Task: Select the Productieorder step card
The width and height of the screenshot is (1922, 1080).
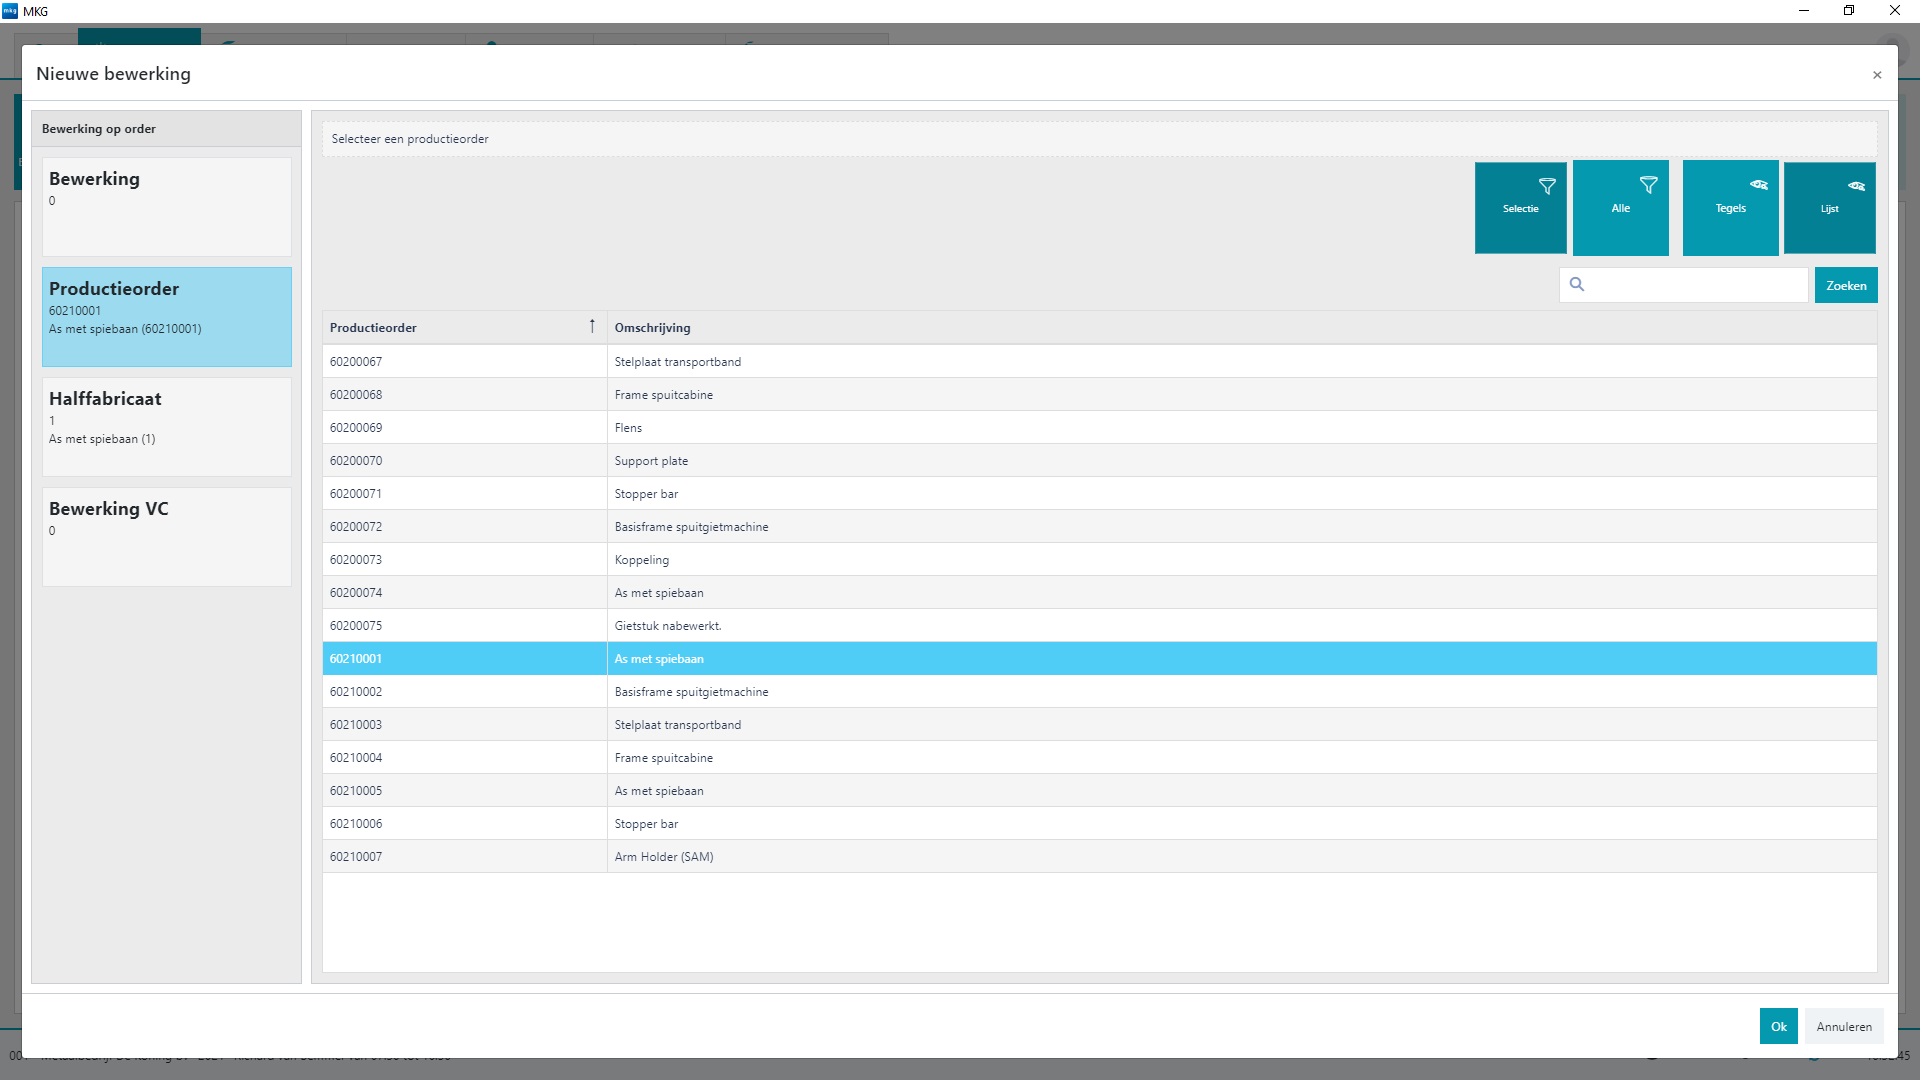Action: (167, 317)
